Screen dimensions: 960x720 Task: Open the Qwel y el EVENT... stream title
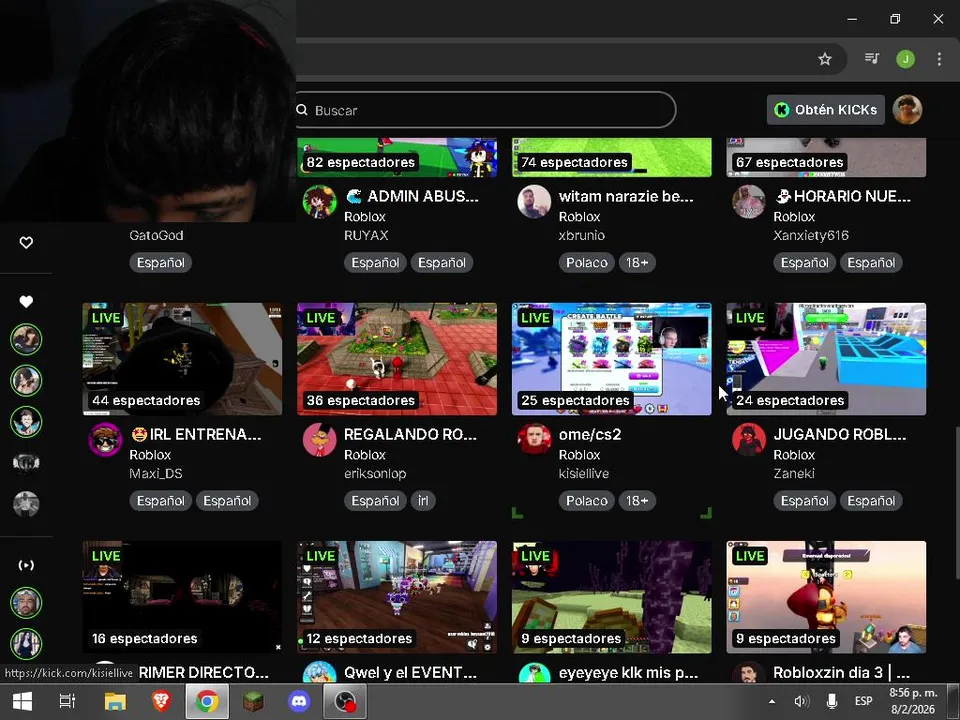pos(410,673)
